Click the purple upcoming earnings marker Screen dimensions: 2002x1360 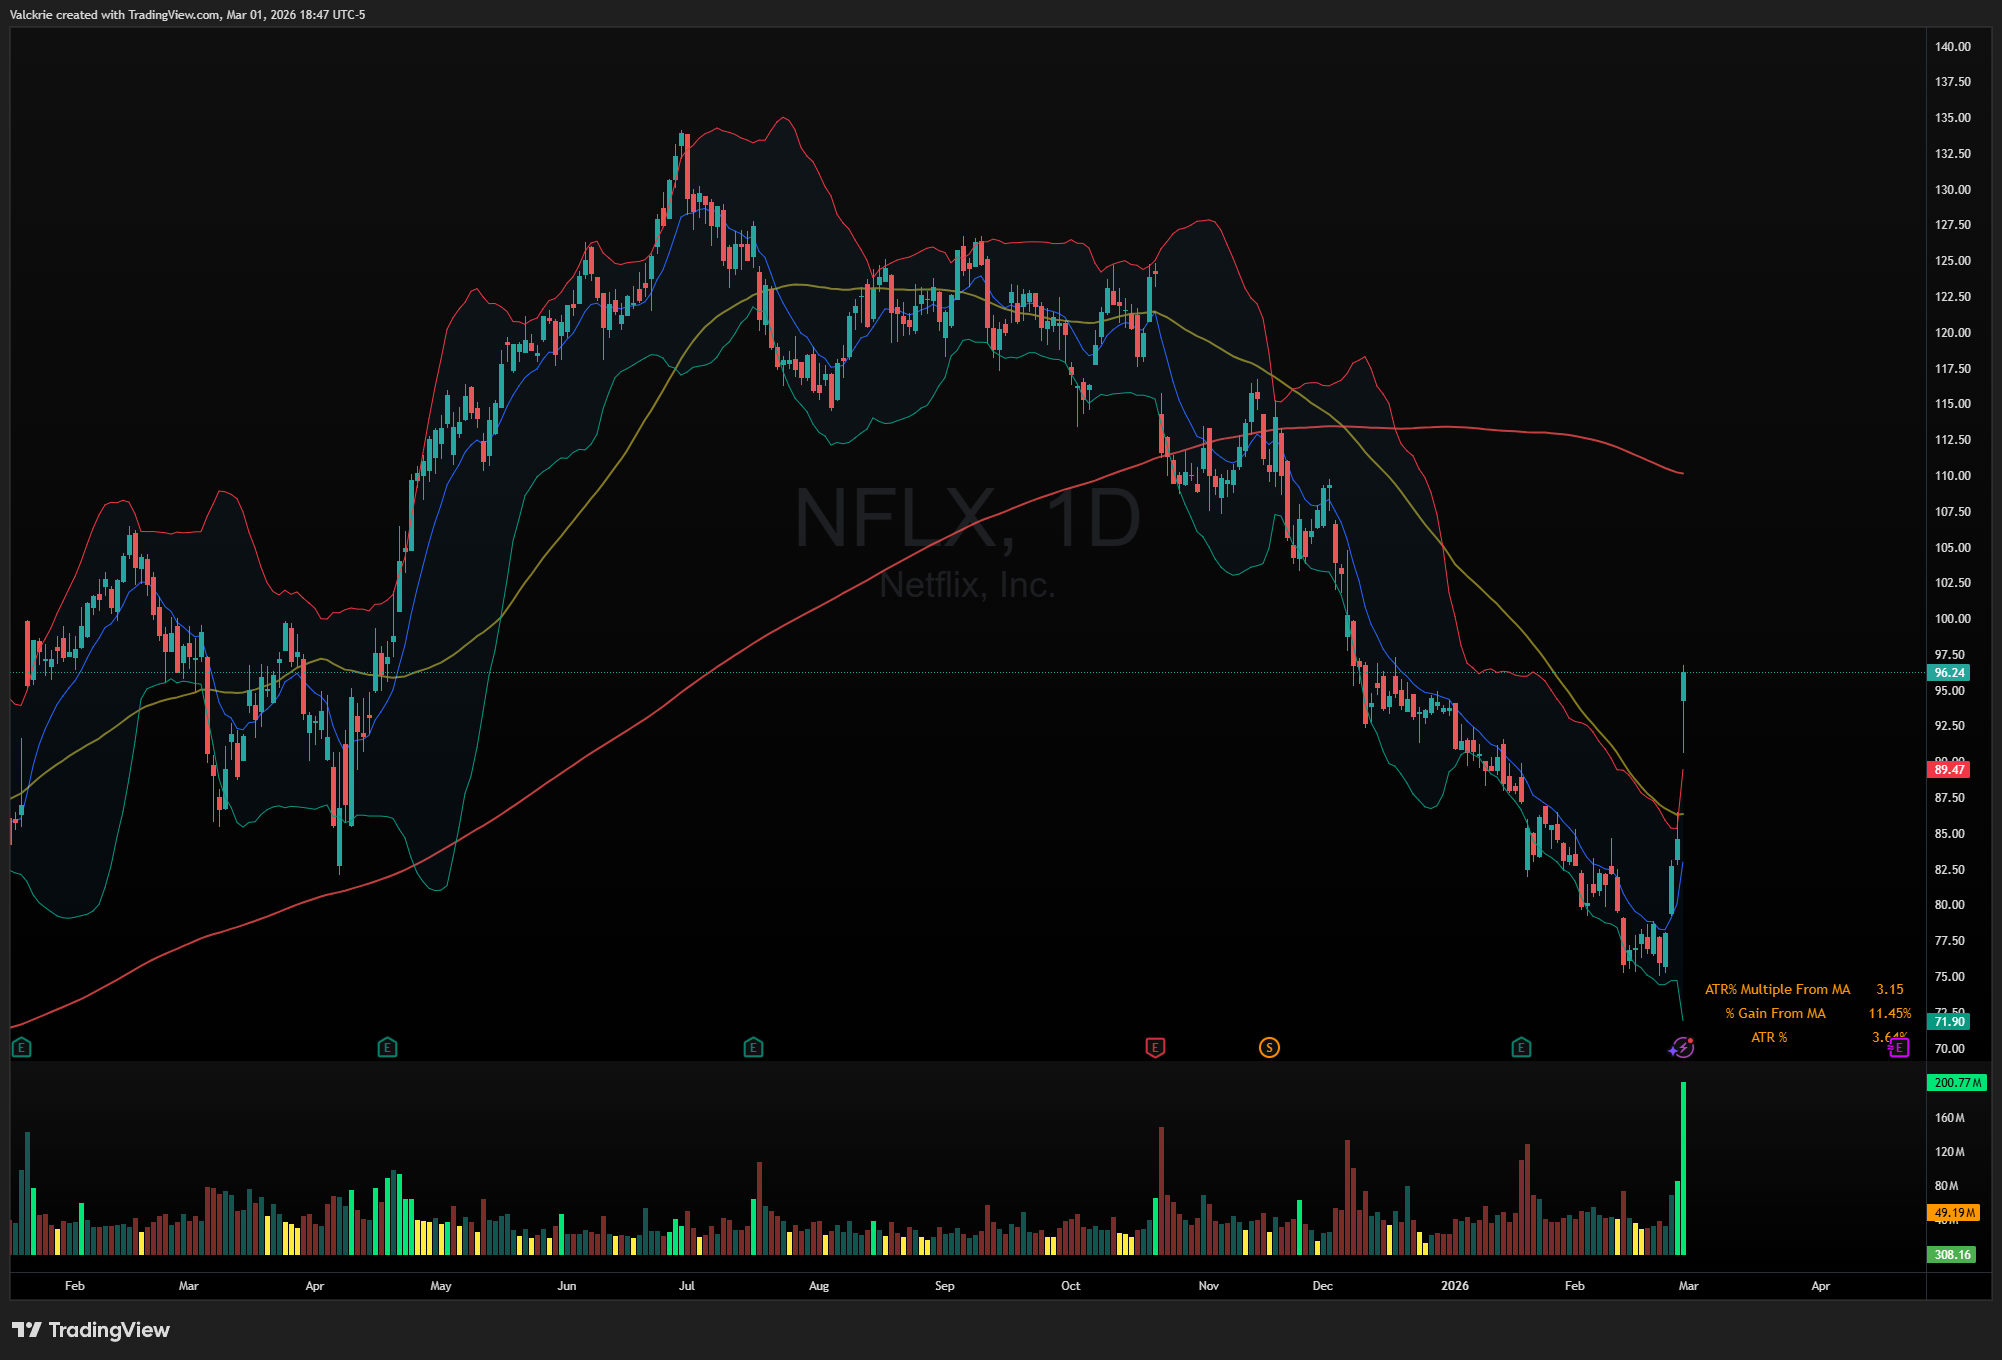(x=1899, y=1047)
